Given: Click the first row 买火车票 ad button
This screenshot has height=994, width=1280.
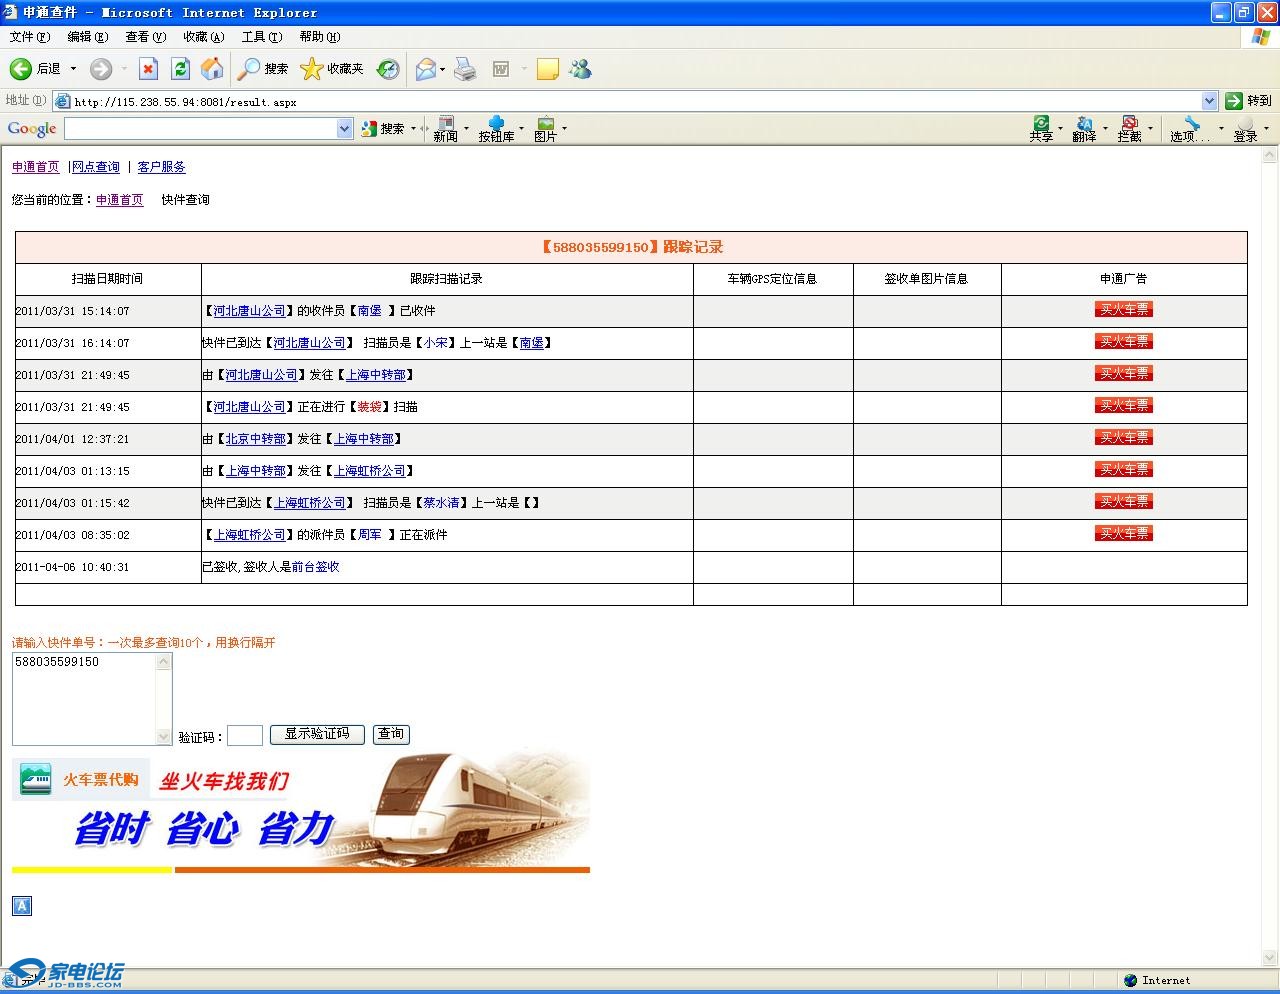Looking at the screenshot, I should coord(1123,310).
